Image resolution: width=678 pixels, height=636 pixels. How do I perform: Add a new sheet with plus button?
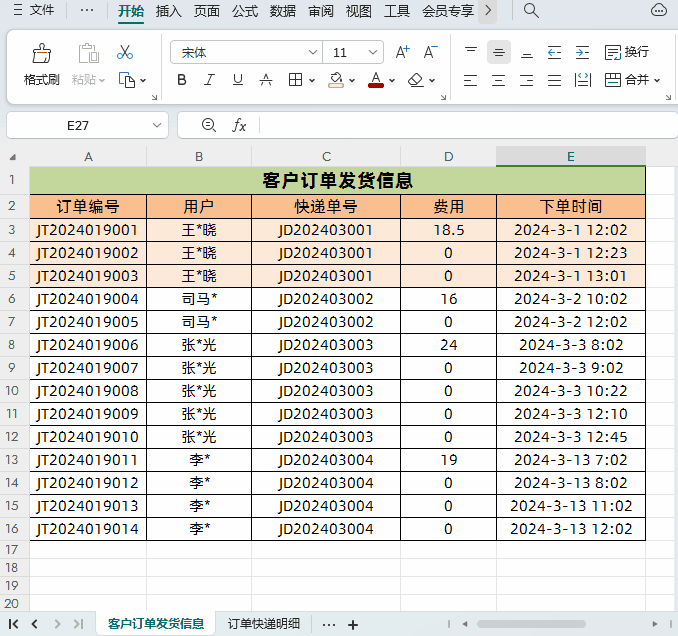[353, 625]
